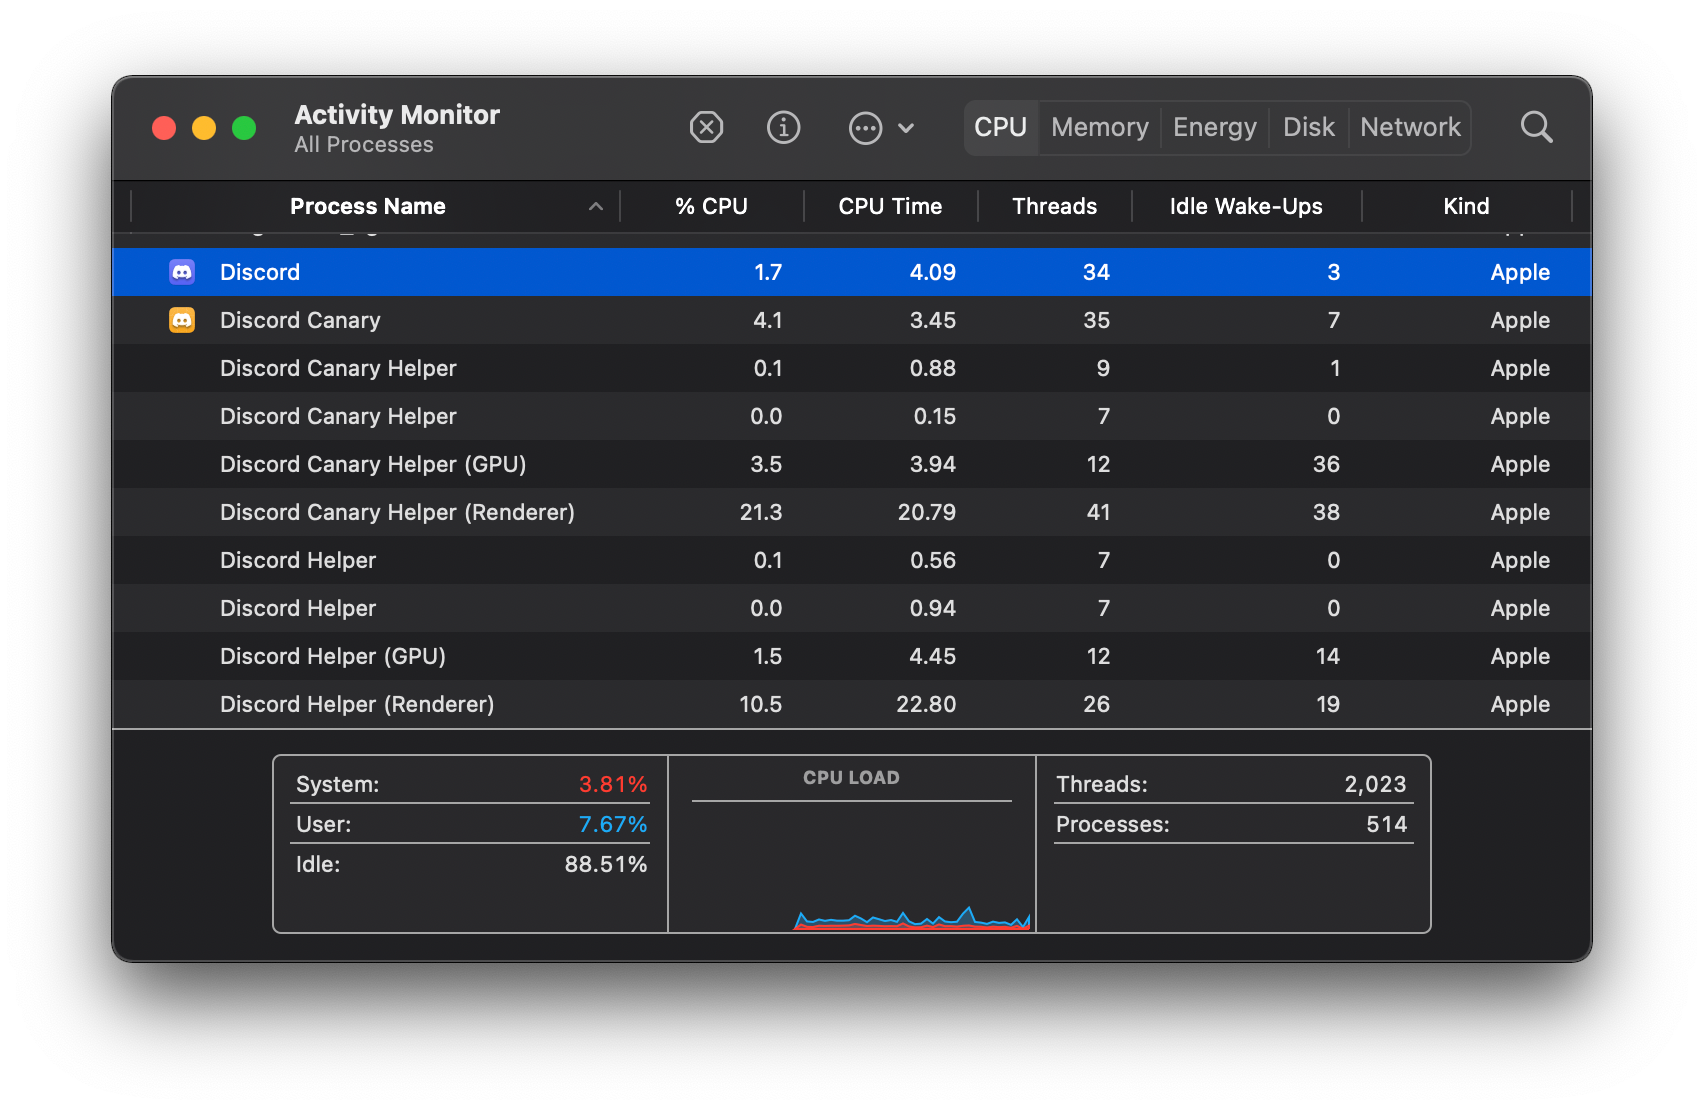Select the Discord process row

[852, 272]
